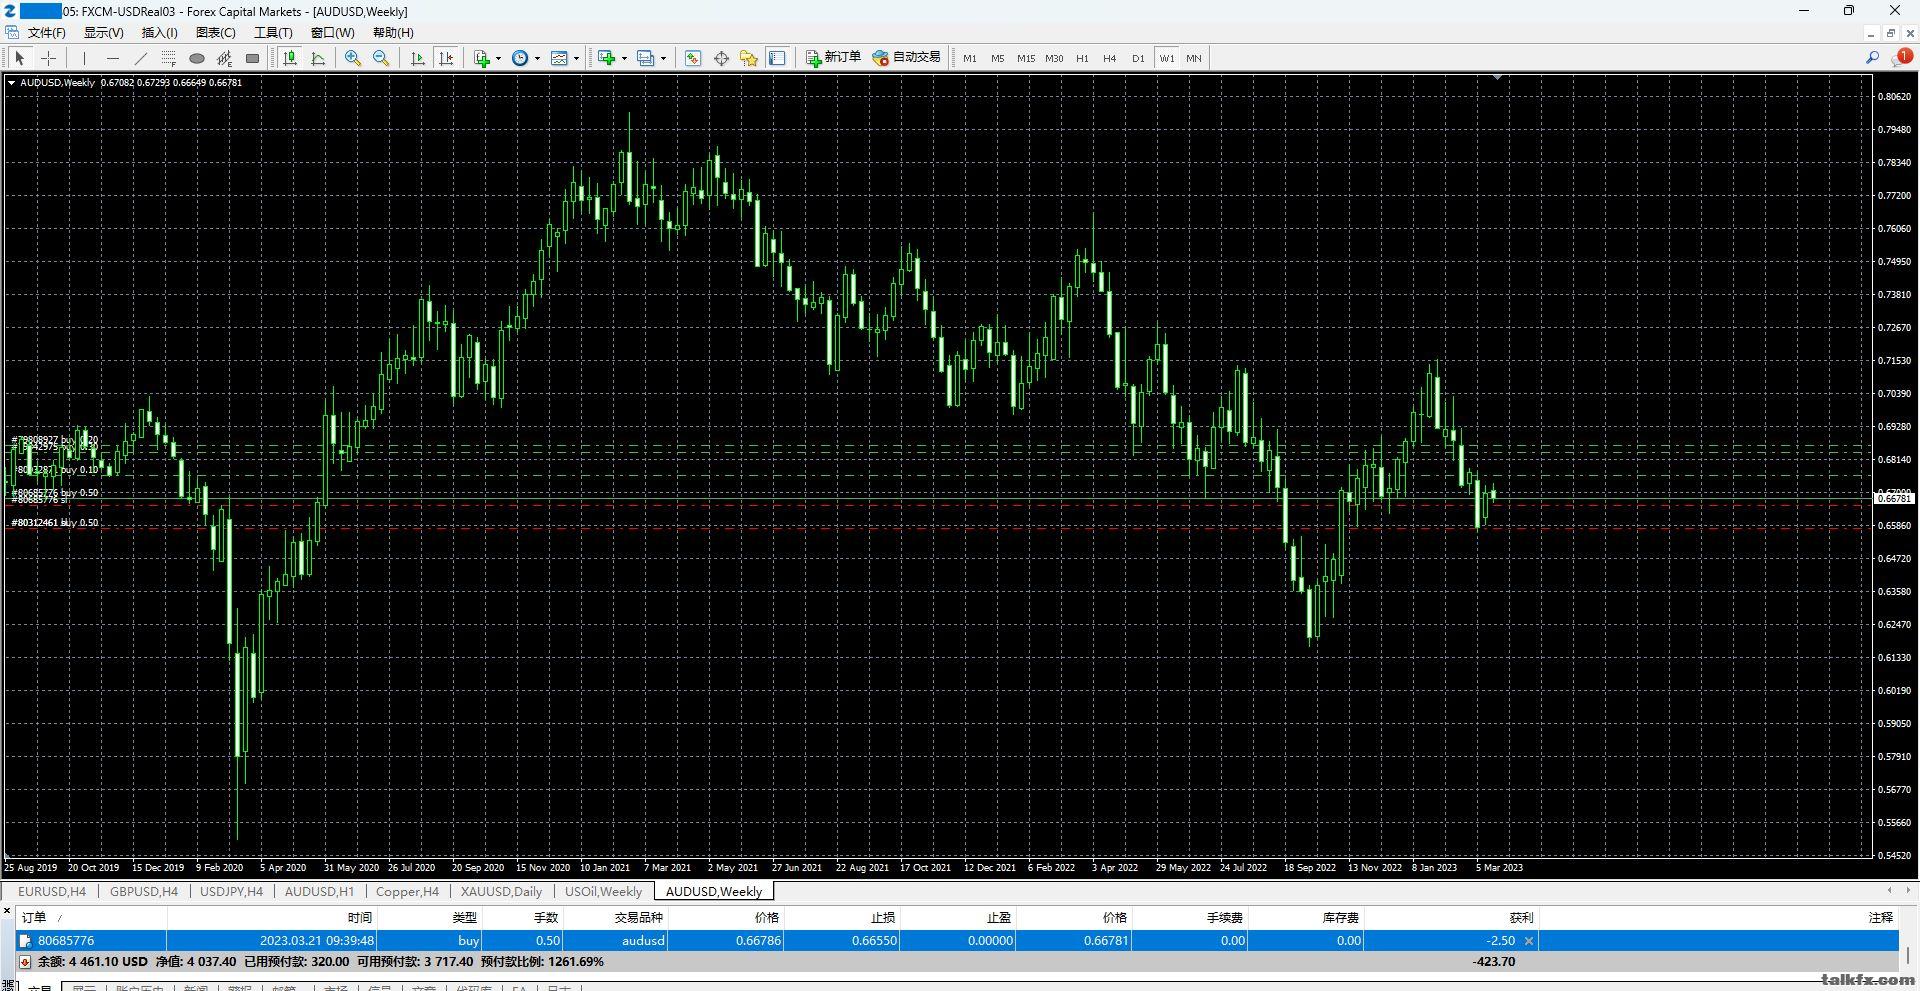
Task: Select the Fibonacci retracement tool
Action: (x=169, y=58)
